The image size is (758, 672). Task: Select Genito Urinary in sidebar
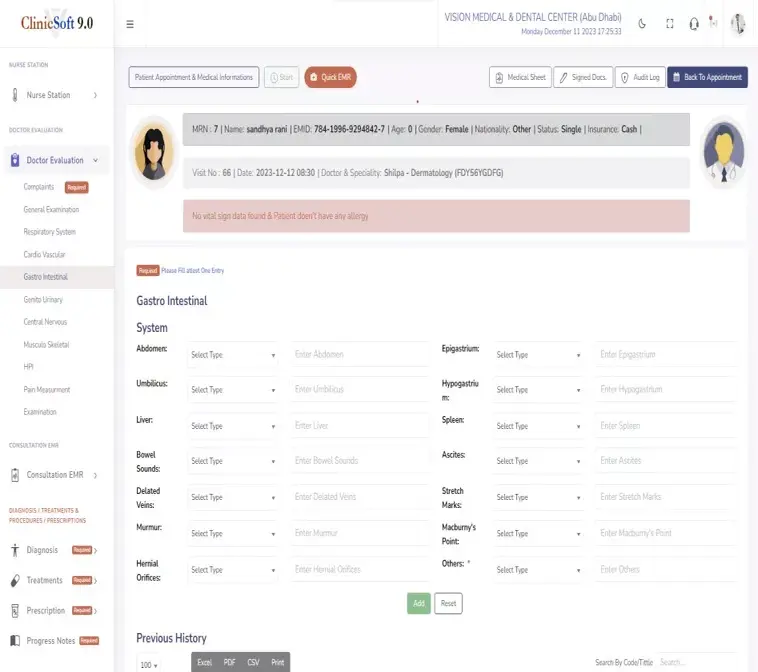point(43,299)
